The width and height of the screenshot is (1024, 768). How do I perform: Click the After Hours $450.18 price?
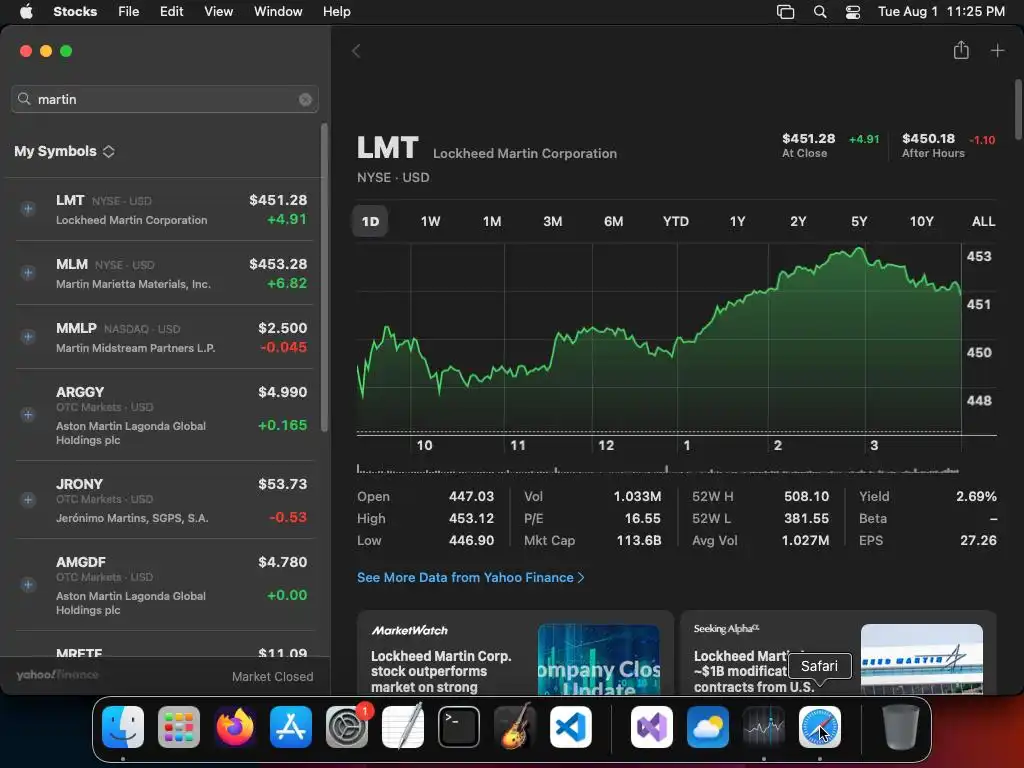928,138
